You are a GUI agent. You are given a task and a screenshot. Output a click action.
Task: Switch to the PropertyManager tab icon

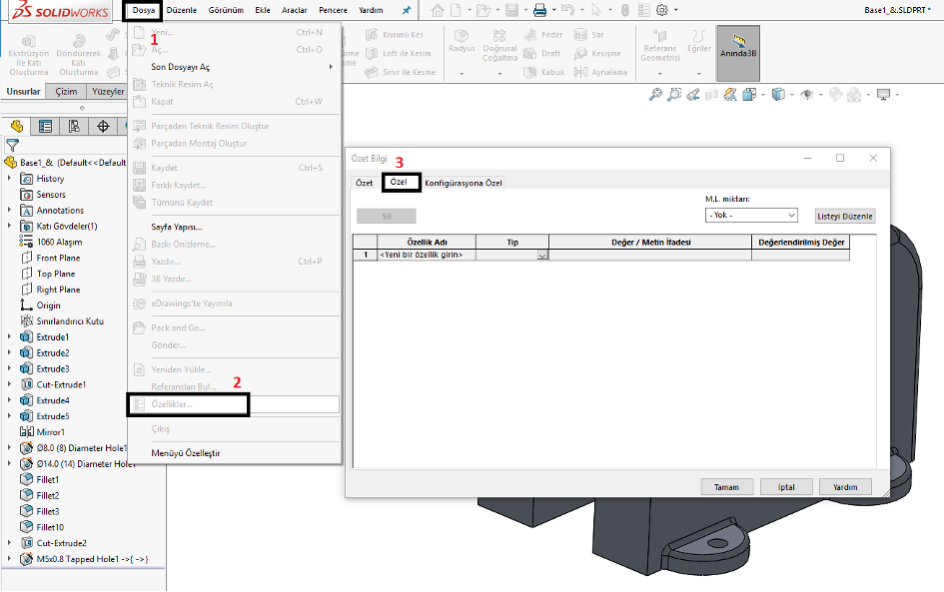(45, 126)
